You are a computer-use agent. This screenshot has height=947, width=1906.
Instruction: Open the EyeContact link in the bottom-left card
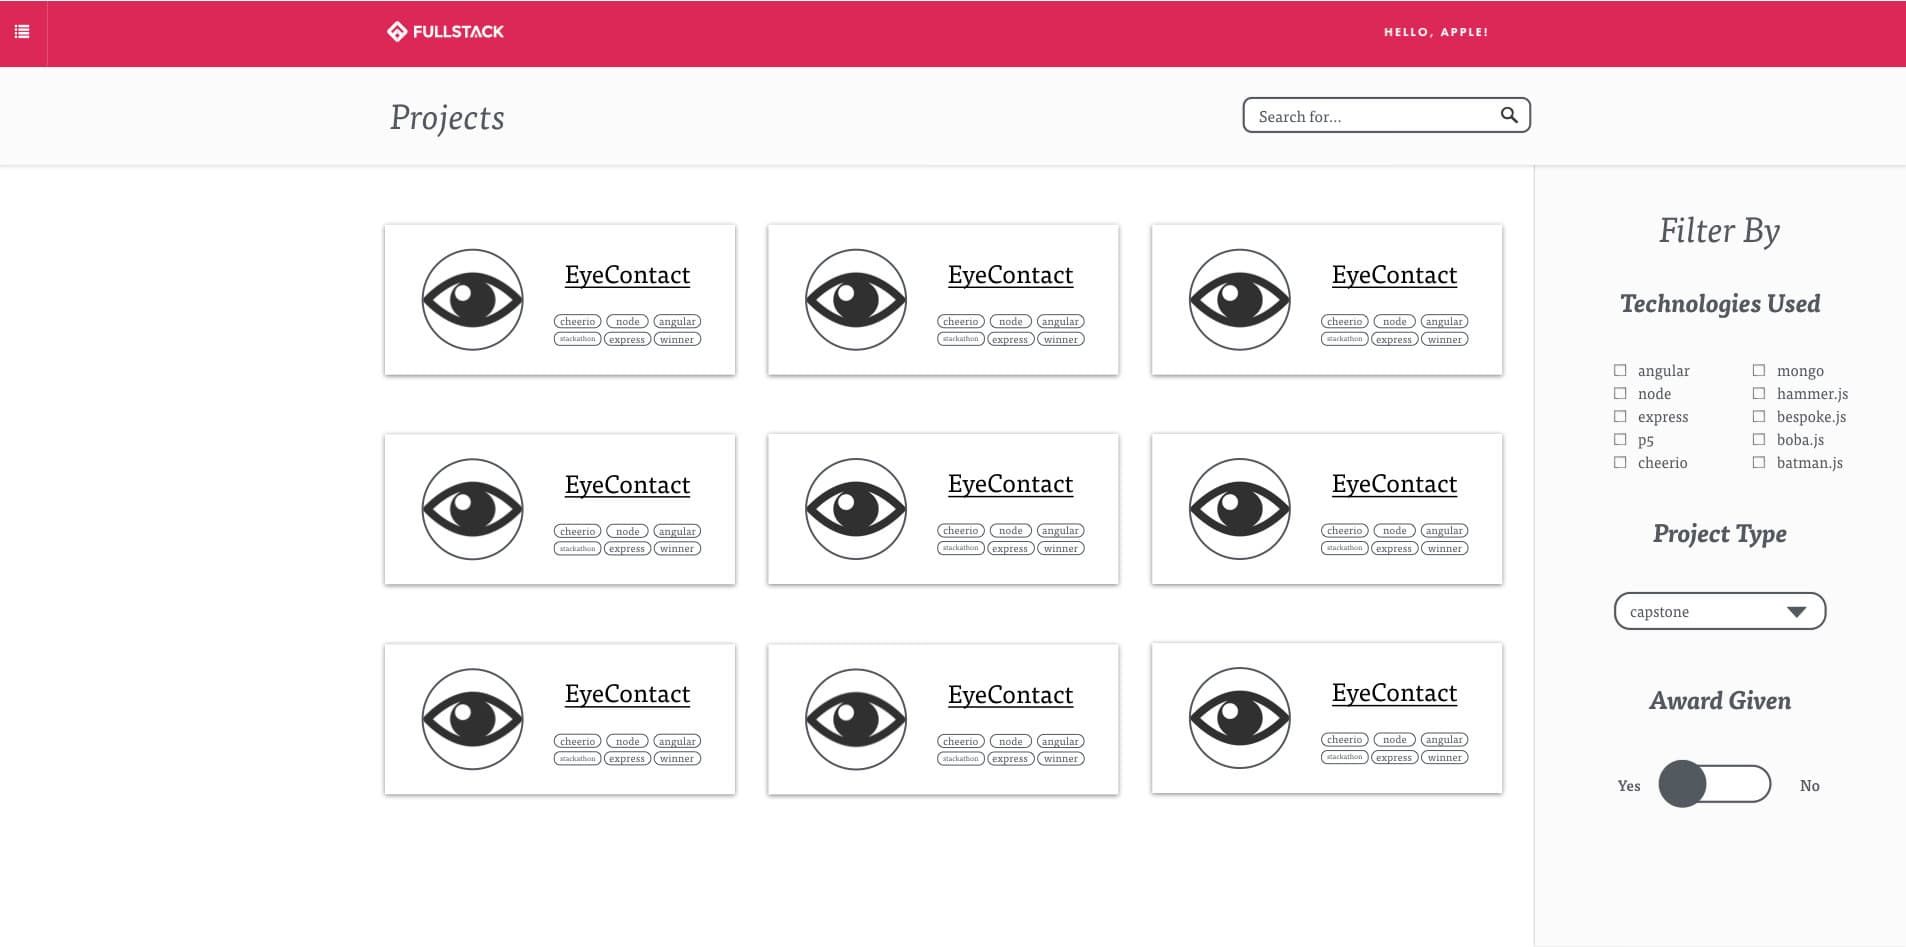click(x=627, y=694)
